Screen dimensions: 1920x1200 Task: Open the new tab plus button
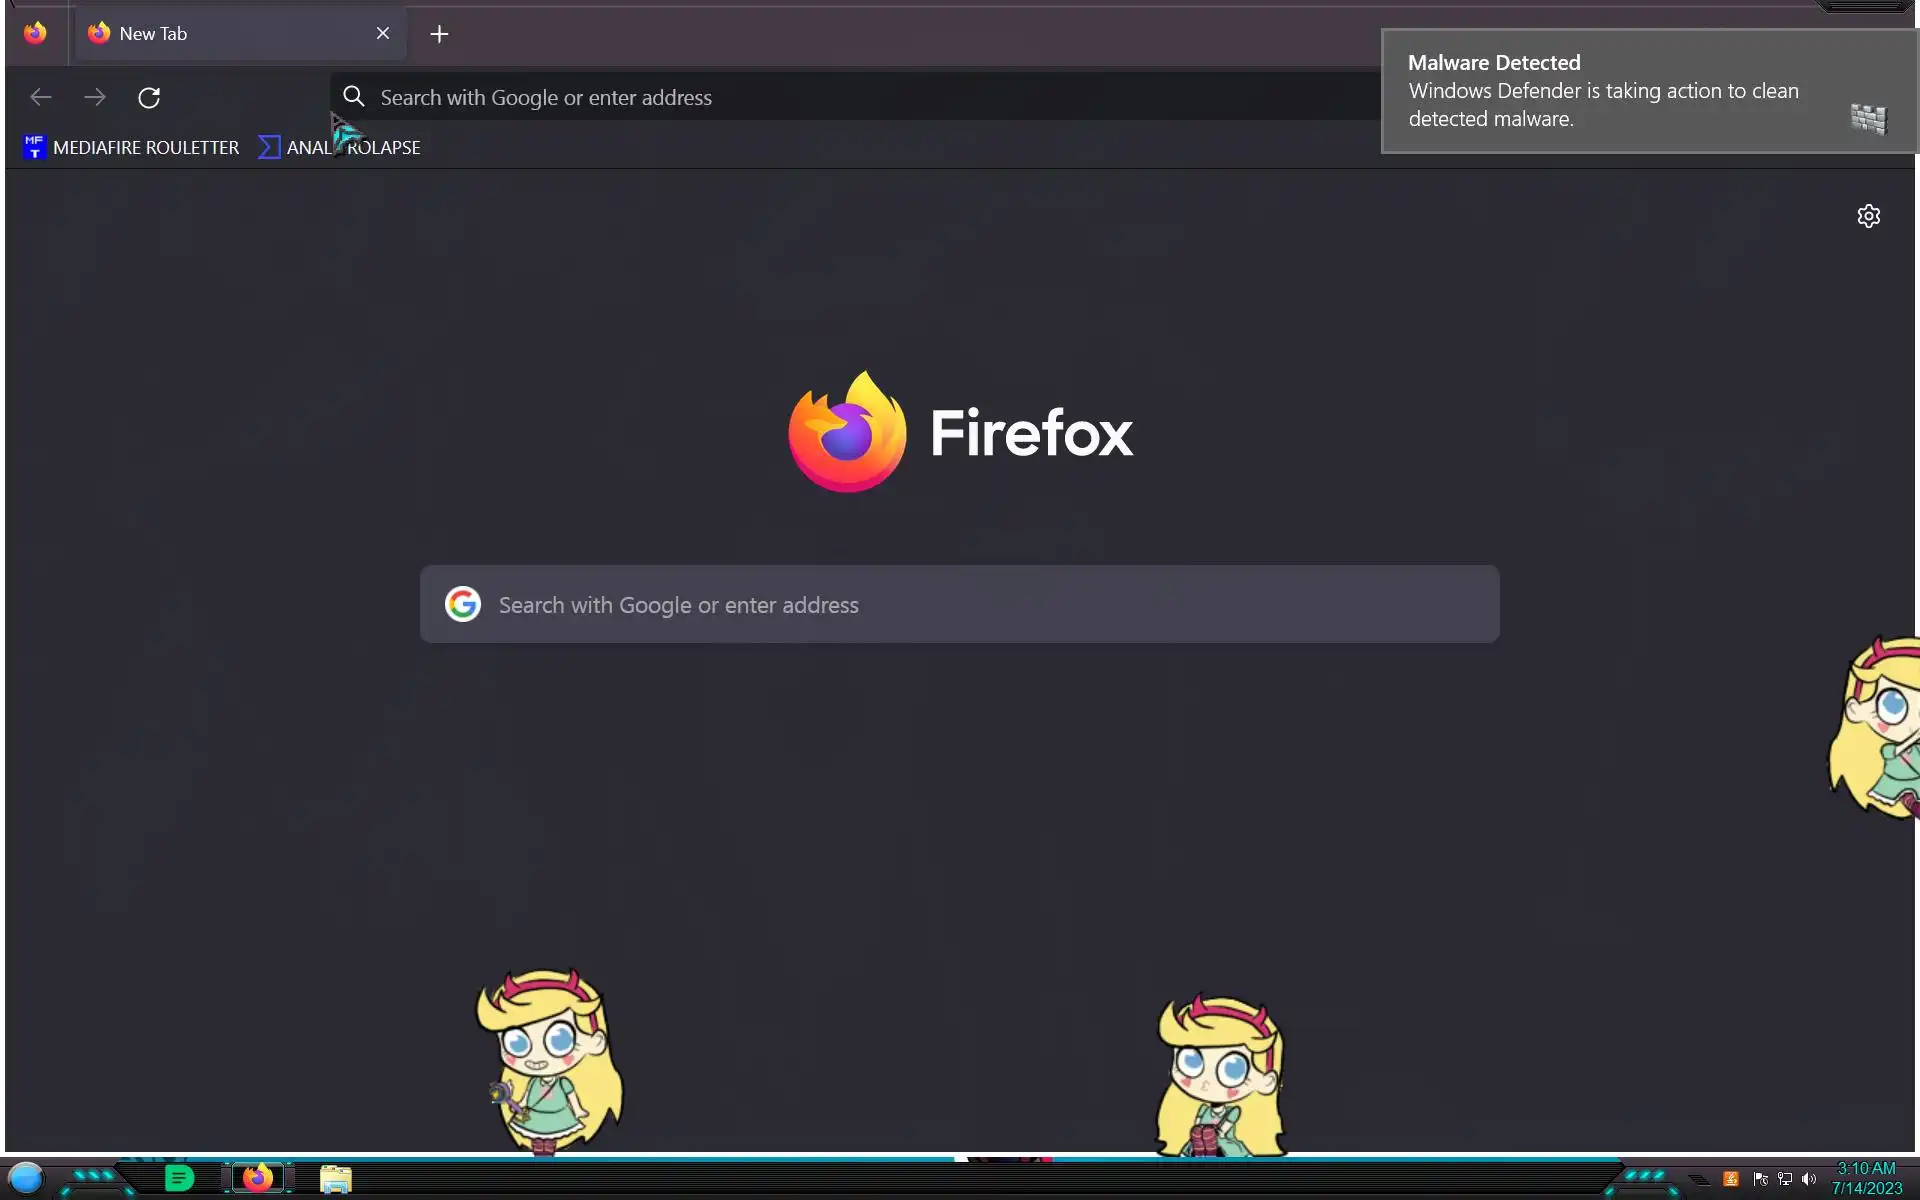click(439, 34)
